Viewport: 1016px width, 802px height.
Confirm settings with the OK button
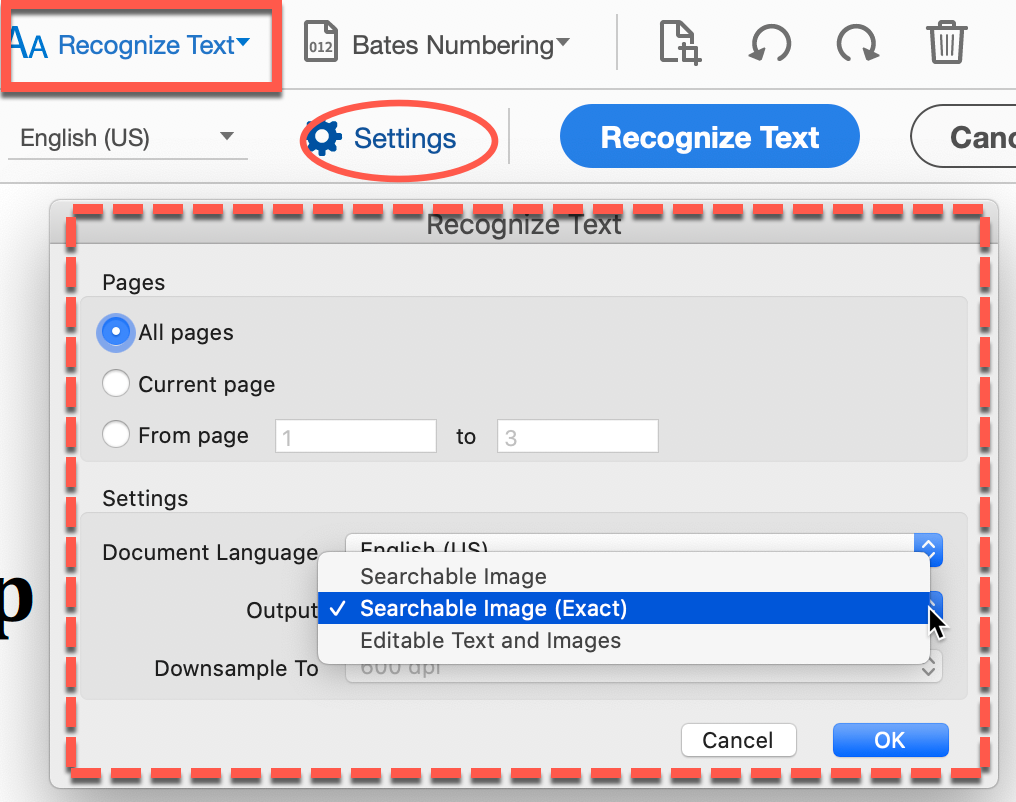pos(889,740)
